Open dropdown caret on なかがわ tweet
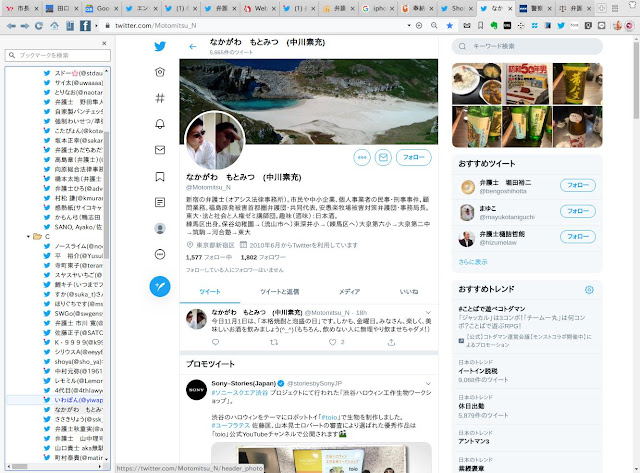Screen dimensions: 640x473 428,313
